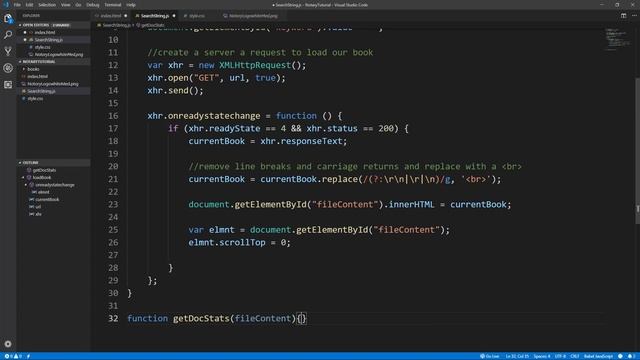The width and height of the screenshot is (640, 360).
Task: Open the Extensions view in activity bar
Action: [8, 84]
